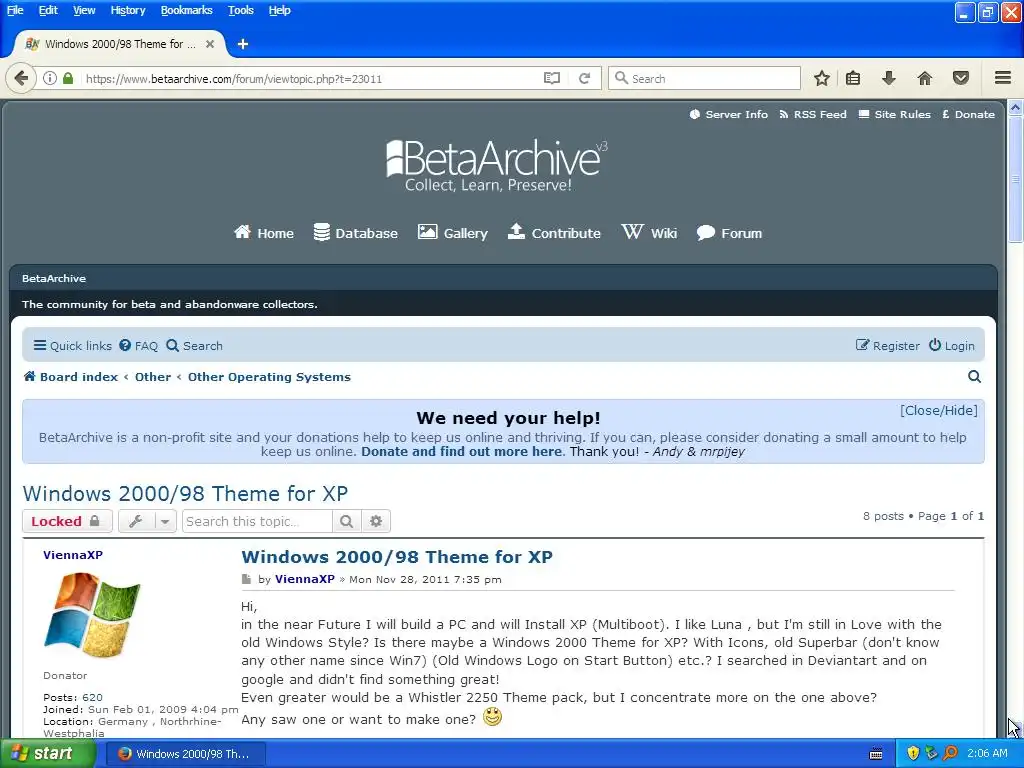
Task: Open Contribute in site navigation
Action: (x=554, y=232)
